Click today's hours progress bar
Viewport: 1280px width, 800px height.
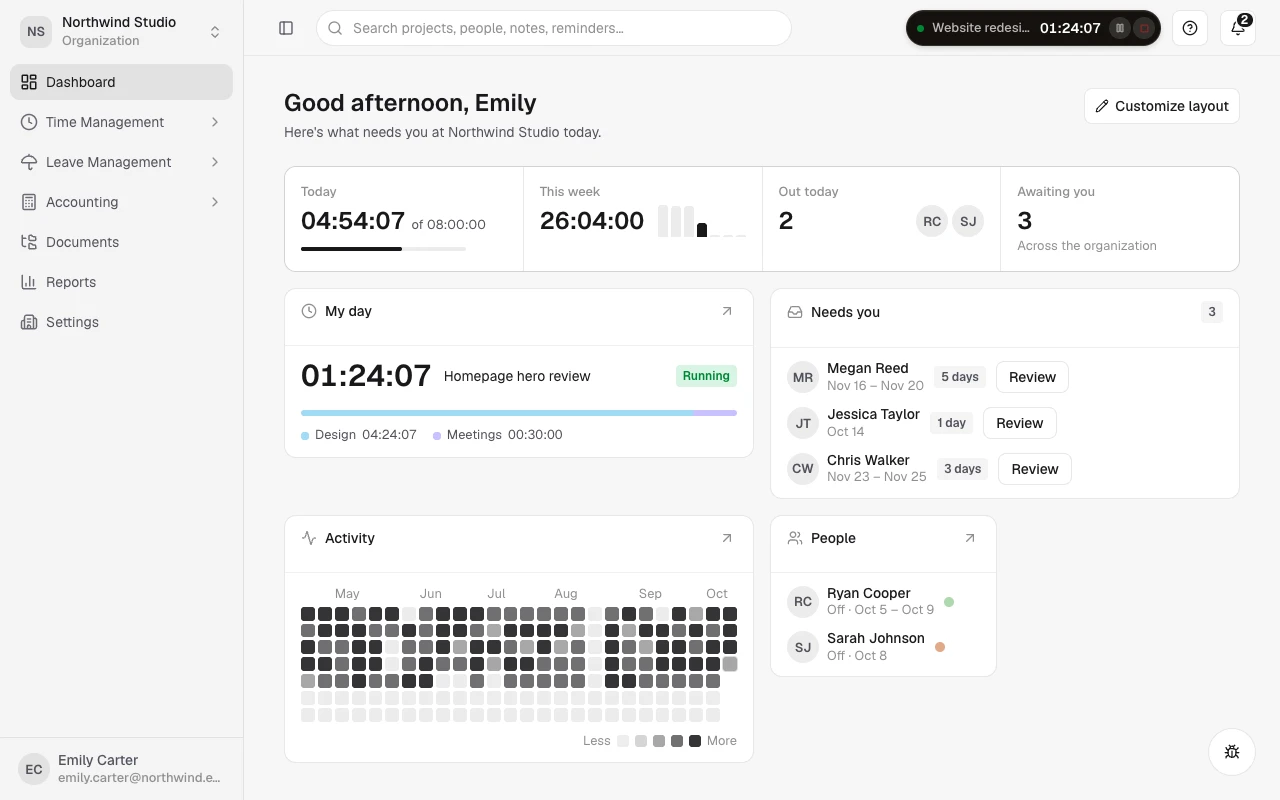(x=383, y=248)
